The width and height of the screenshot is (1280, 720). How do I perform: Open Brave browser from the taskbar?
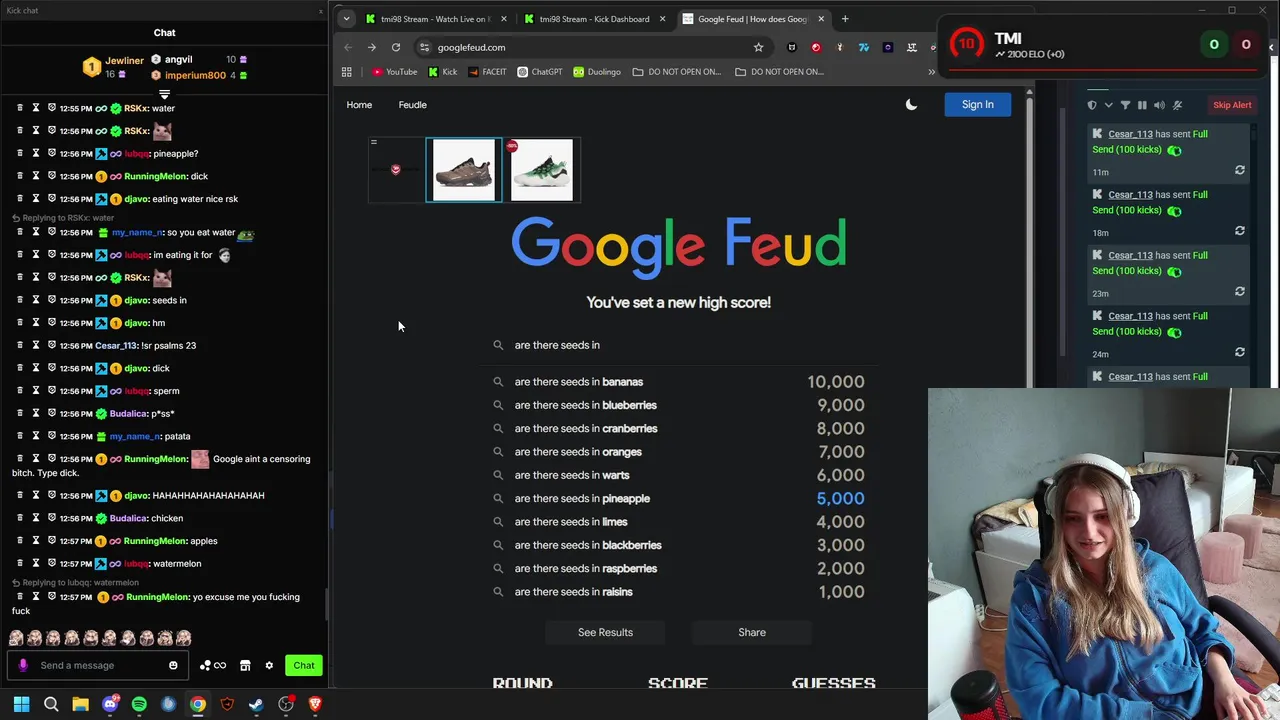315,704
